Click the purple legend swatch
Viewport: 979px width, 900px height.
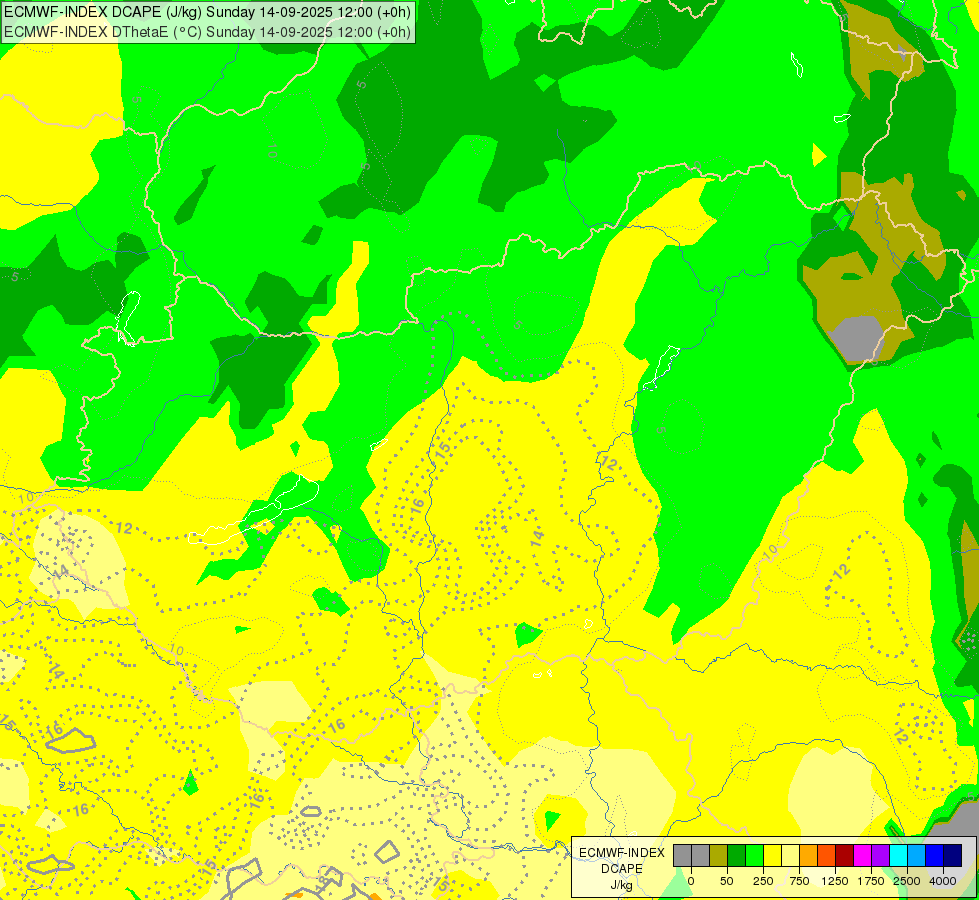click(880, 855)
